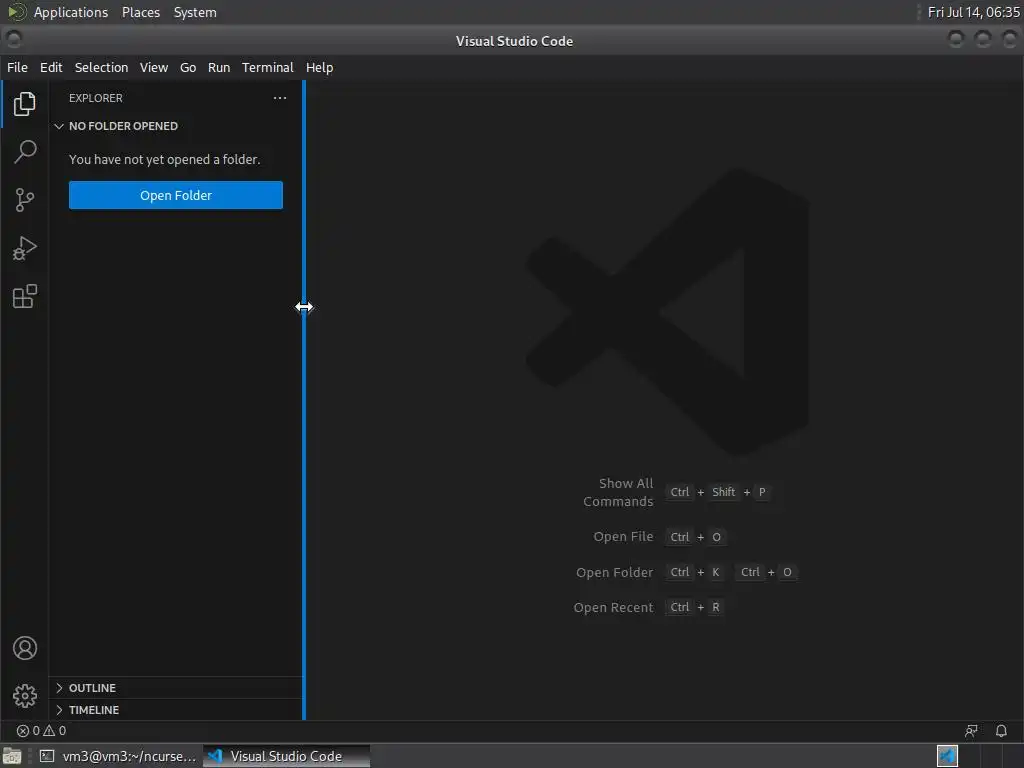
Task: Open the Edit menu
Action: click(x=51, y=67)
